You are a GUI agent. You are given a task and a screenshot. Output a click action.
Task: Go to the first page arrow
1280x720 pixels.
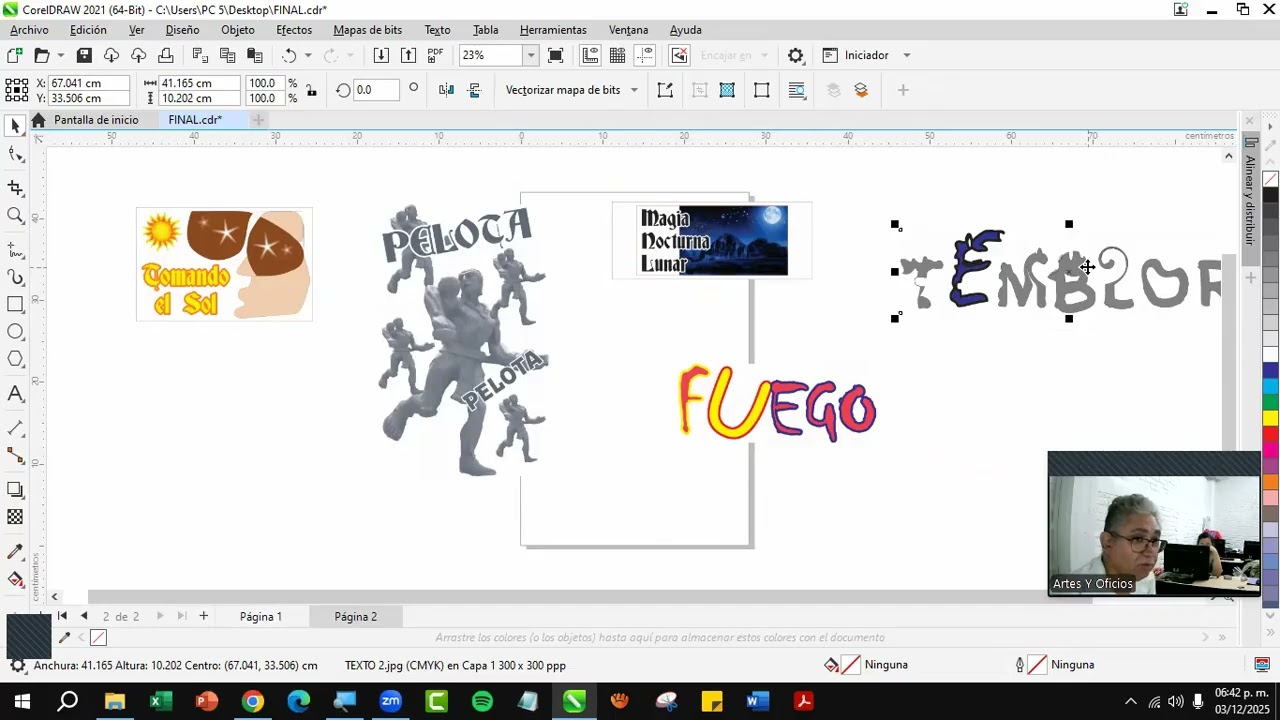(62, 616)
